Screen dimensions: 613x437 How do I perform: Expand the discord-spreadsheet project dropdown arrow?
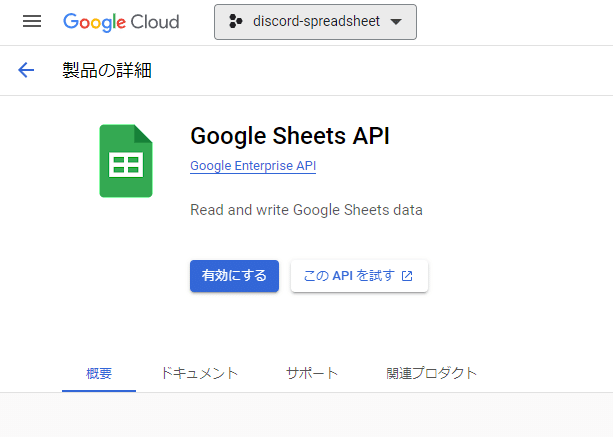tap(396, 22)
